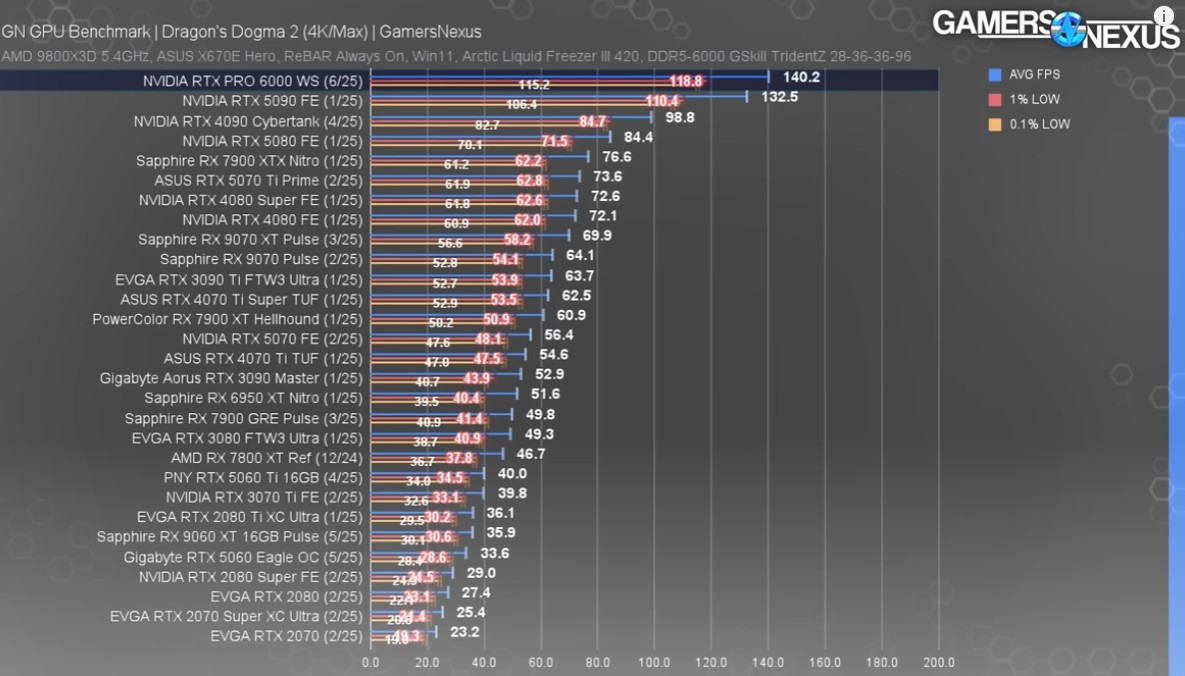Select the chart title mentioning Dragon's Dogma 2
This screenshot has width=1185, height=676.
(241, 32)
